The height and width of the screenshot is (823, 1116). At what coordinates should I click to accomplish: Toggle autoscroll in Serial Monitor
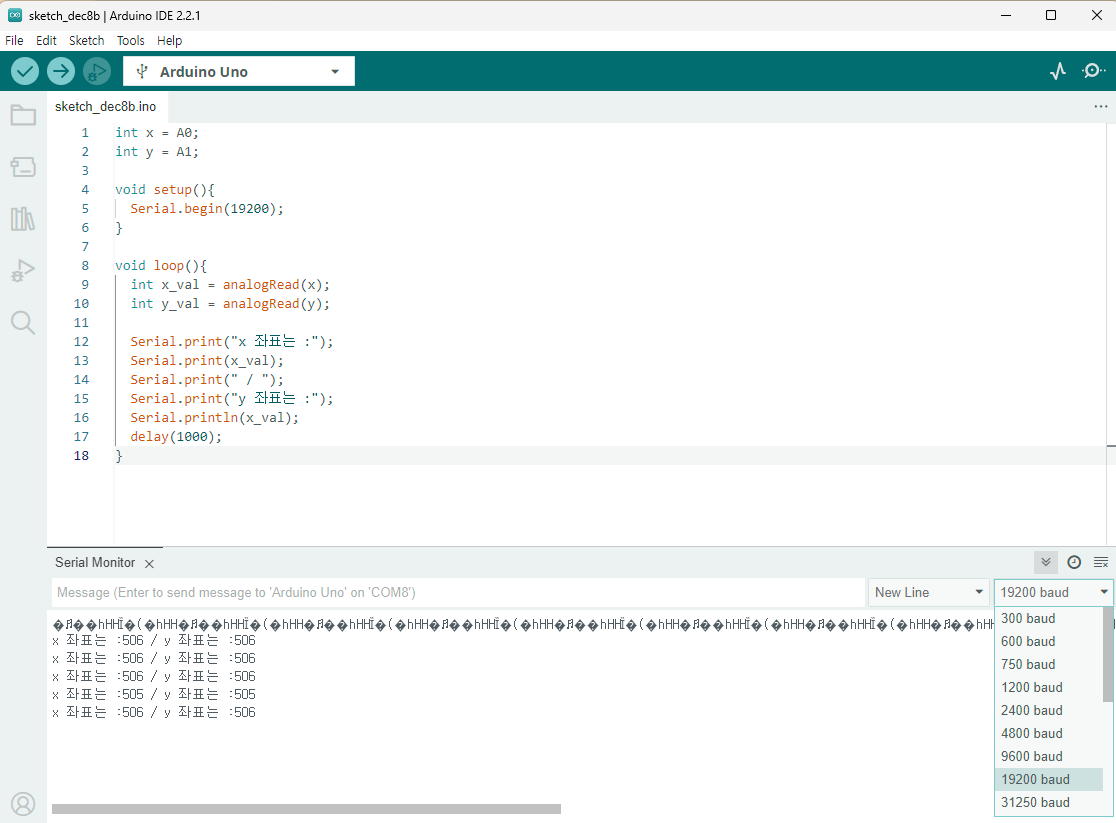1046,562
